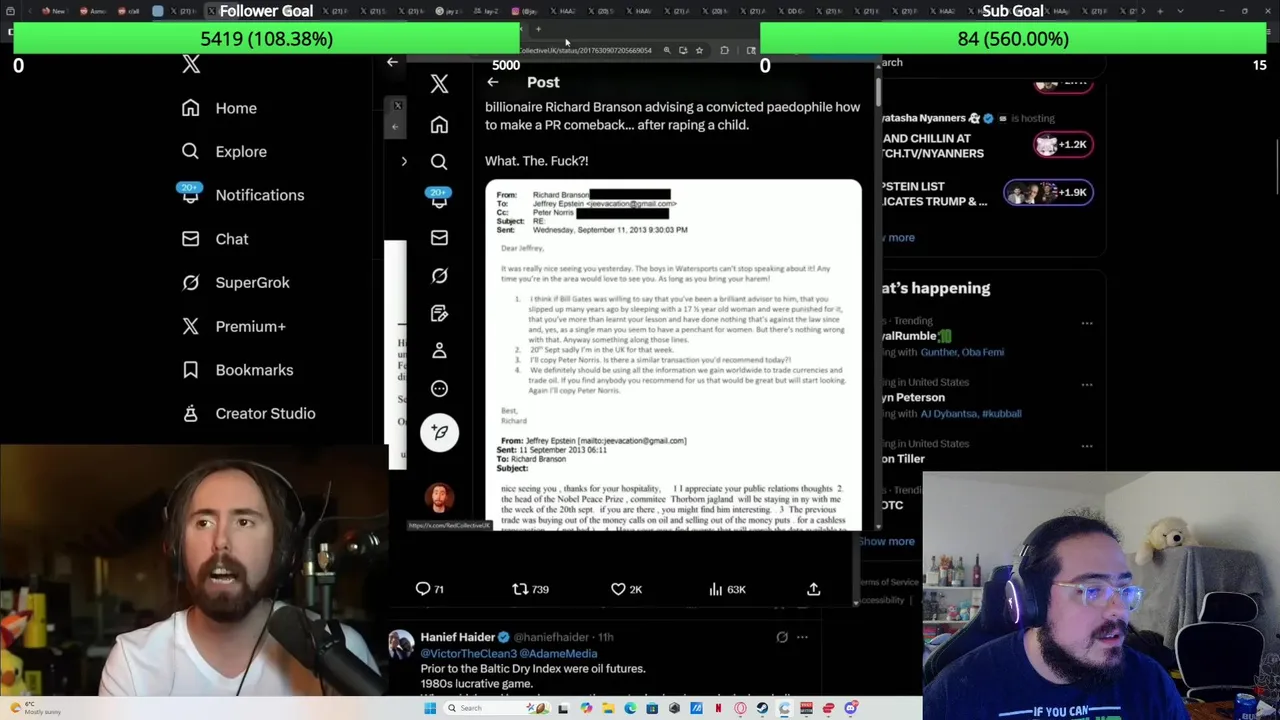The width and height of the screenshot is (1280, 720).
Task: Click the @haniefhaider handle
Action: point(551,637)
